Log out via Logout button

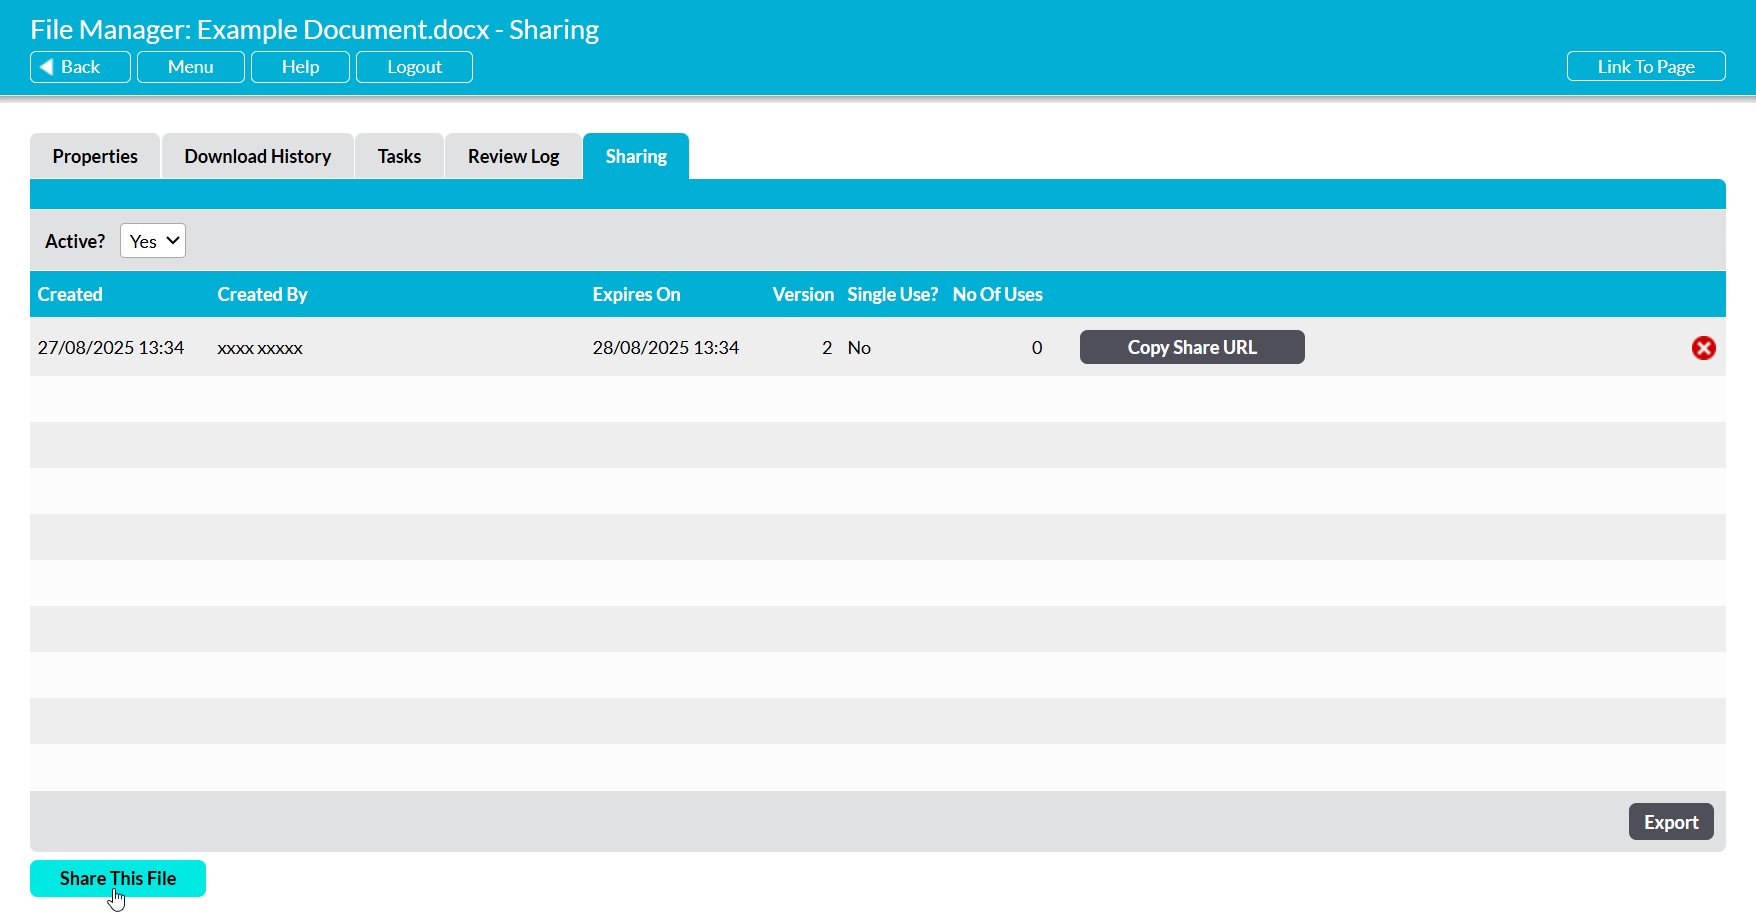(x=414, y=67)
